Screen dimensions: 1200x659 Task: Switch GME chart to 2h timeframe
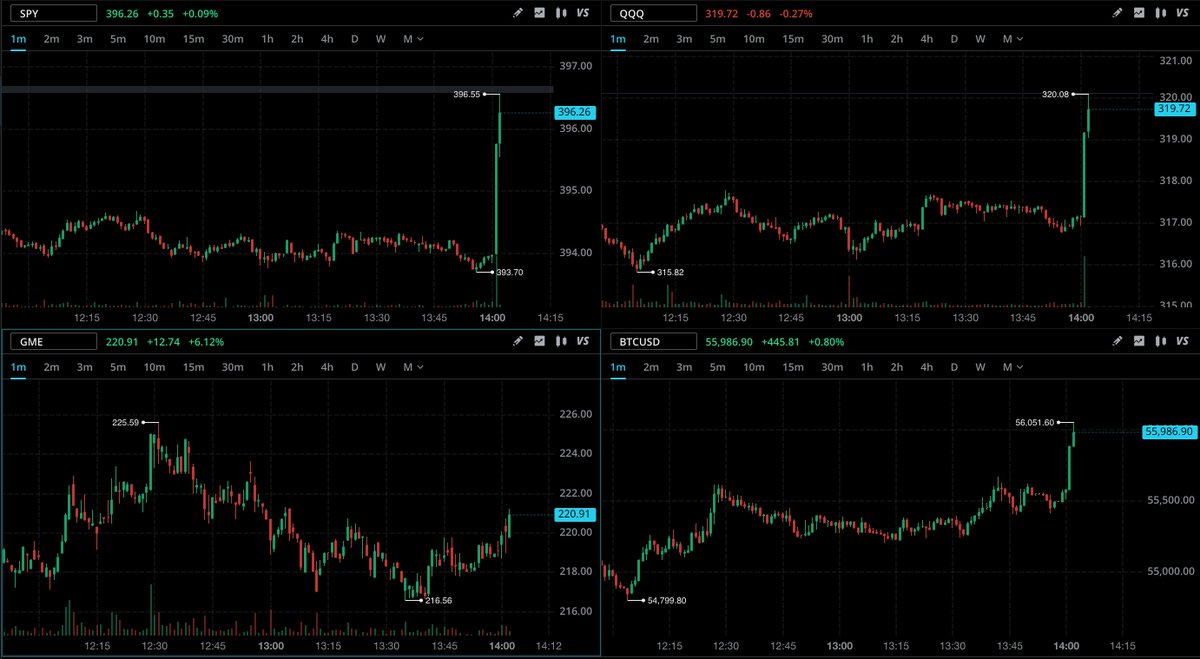click(x=297, y=367)
